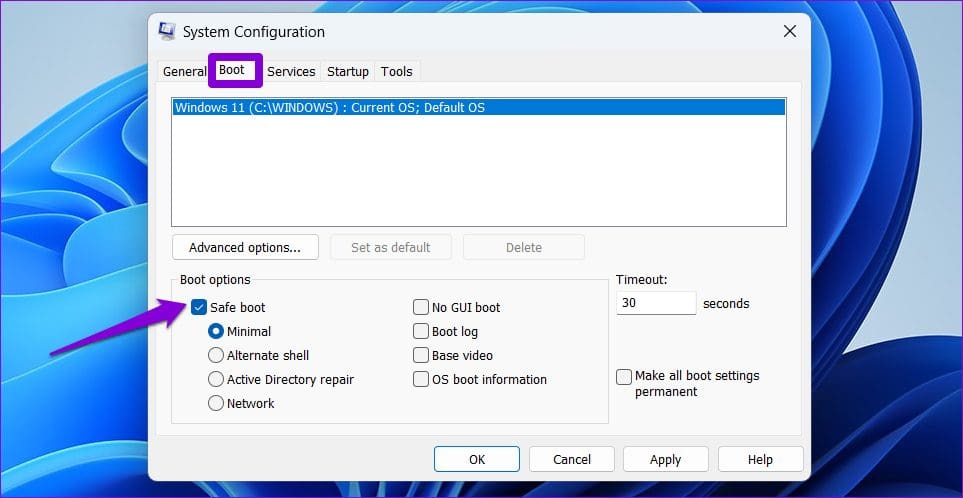Switch to the Startup tab

[348, 71]
